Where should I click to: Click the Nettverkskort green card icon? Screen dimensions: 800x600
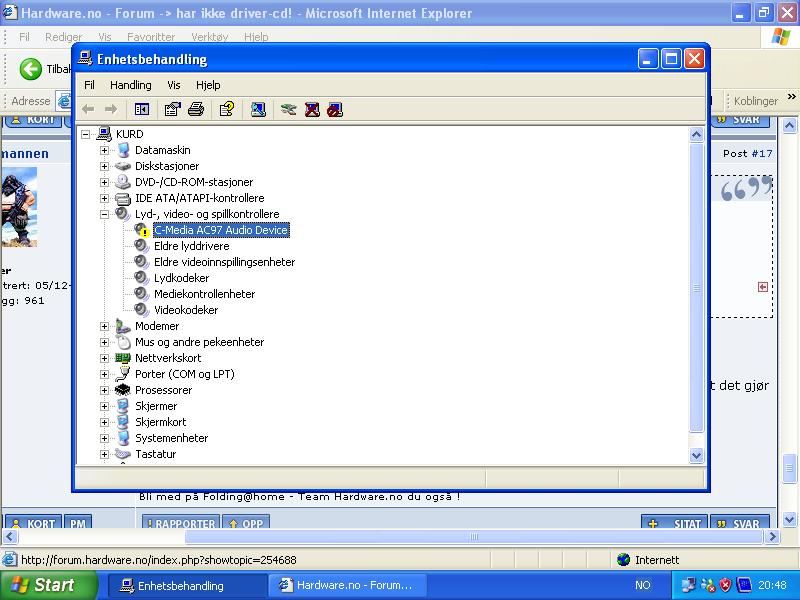tap(122, 358)
